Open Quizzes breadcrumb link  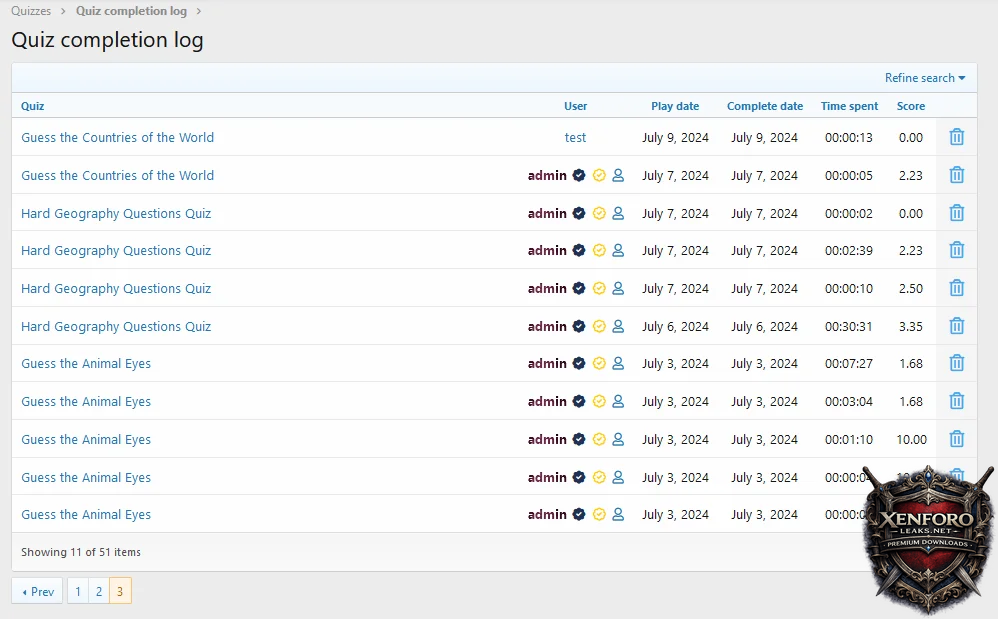click(31, 11)
